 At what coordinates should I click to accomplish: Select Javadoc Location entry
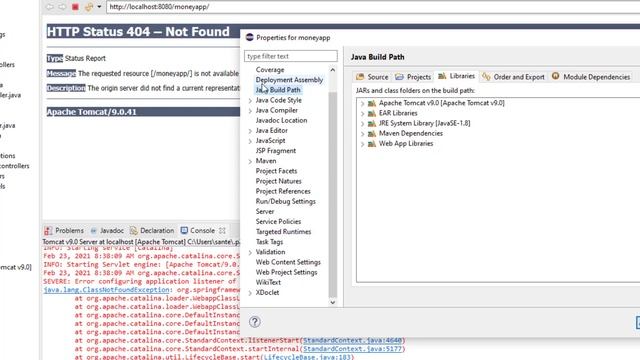(281, 120)
